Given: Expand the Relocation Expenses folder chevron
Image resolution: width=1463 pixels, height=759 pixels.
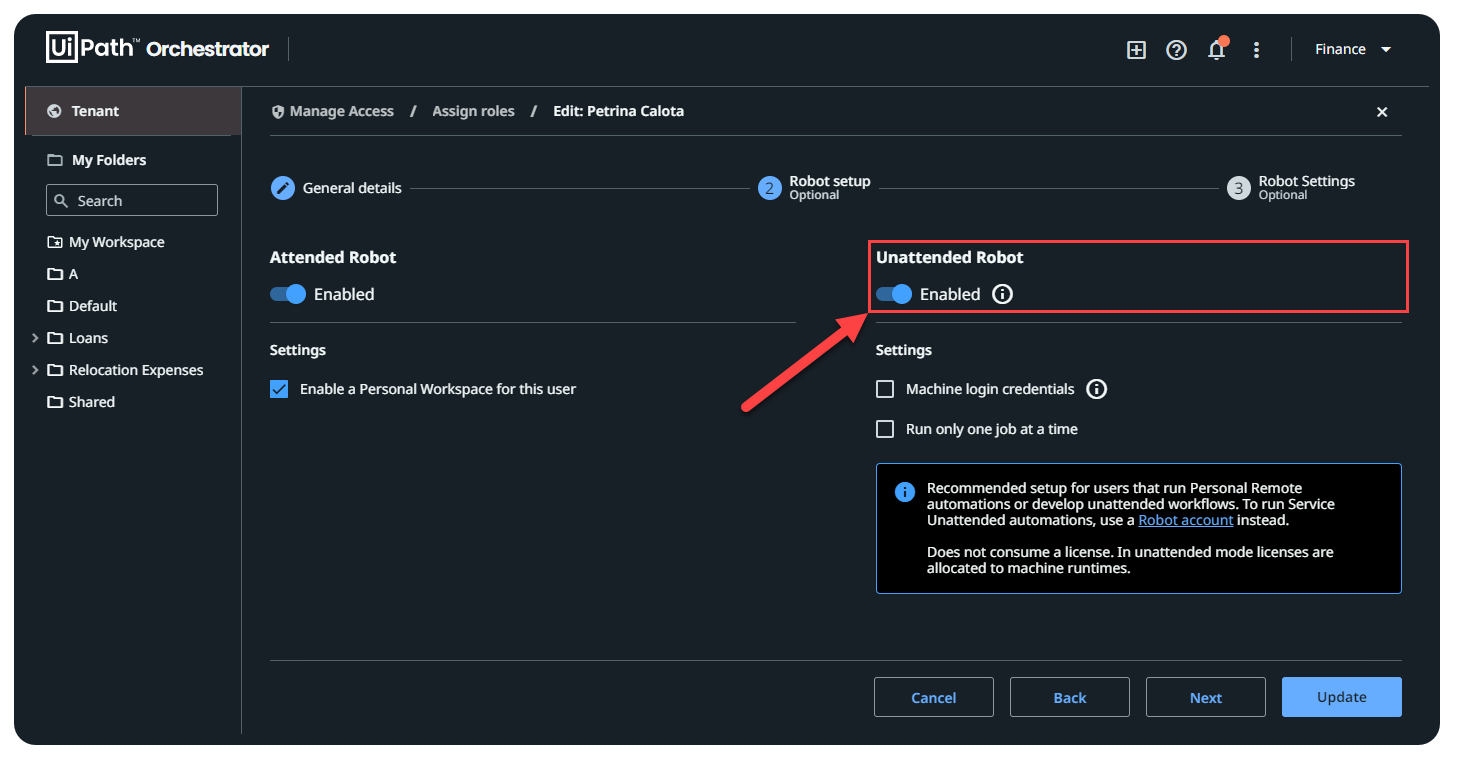Looking at the screenshot, I should coord(36,370).
